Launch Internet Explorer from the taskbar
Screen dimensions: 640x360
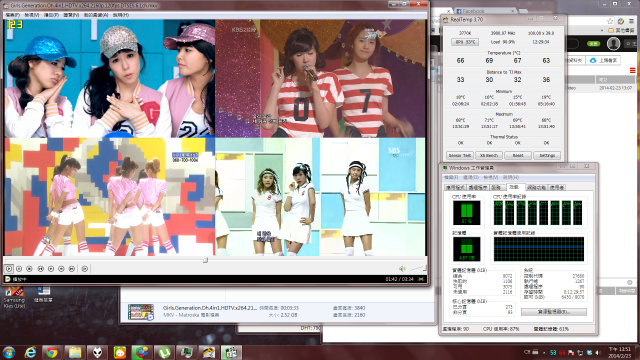pos(30,352)
